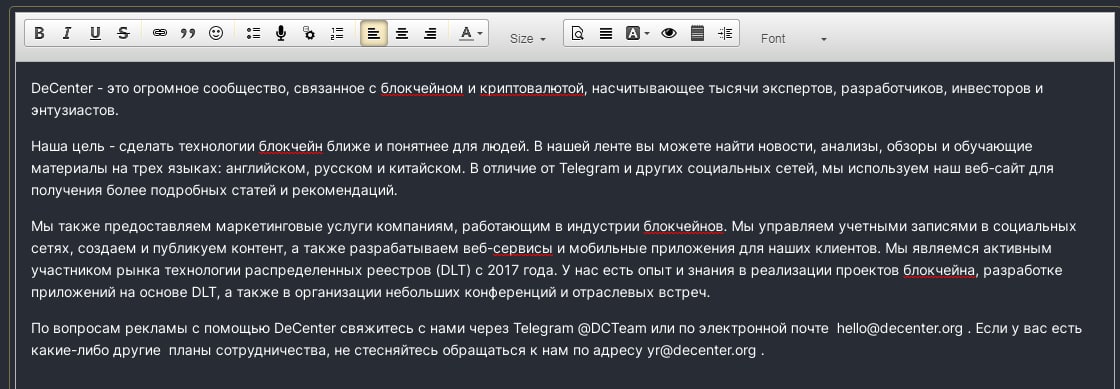Click the @DCTeam Telegram handle

click(612, 328)
